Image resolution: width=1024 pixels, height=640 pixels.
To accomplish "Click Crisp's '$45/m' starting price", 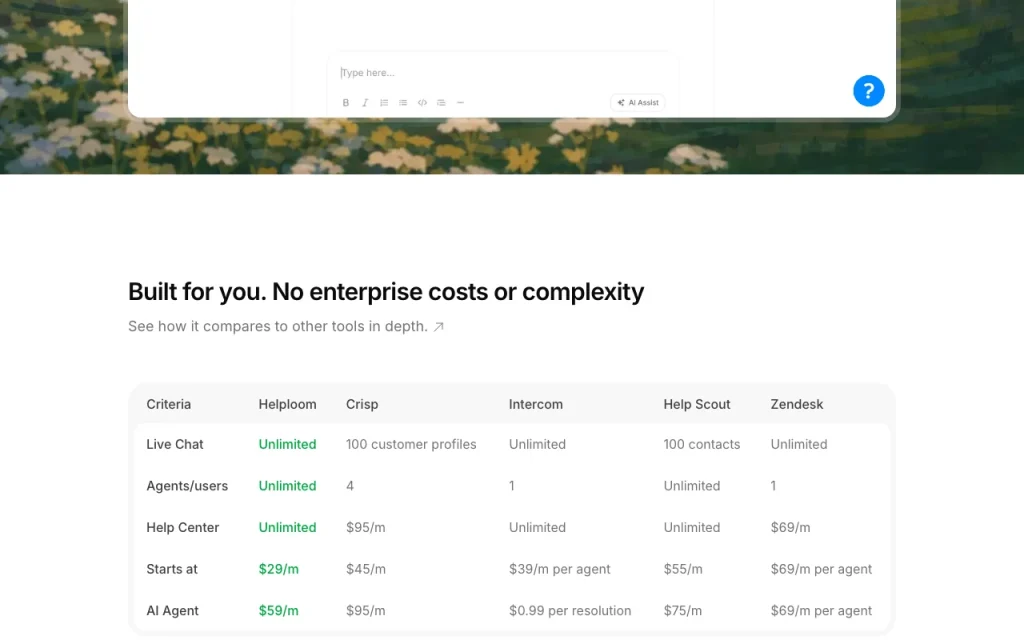I will tap(366, 569).
